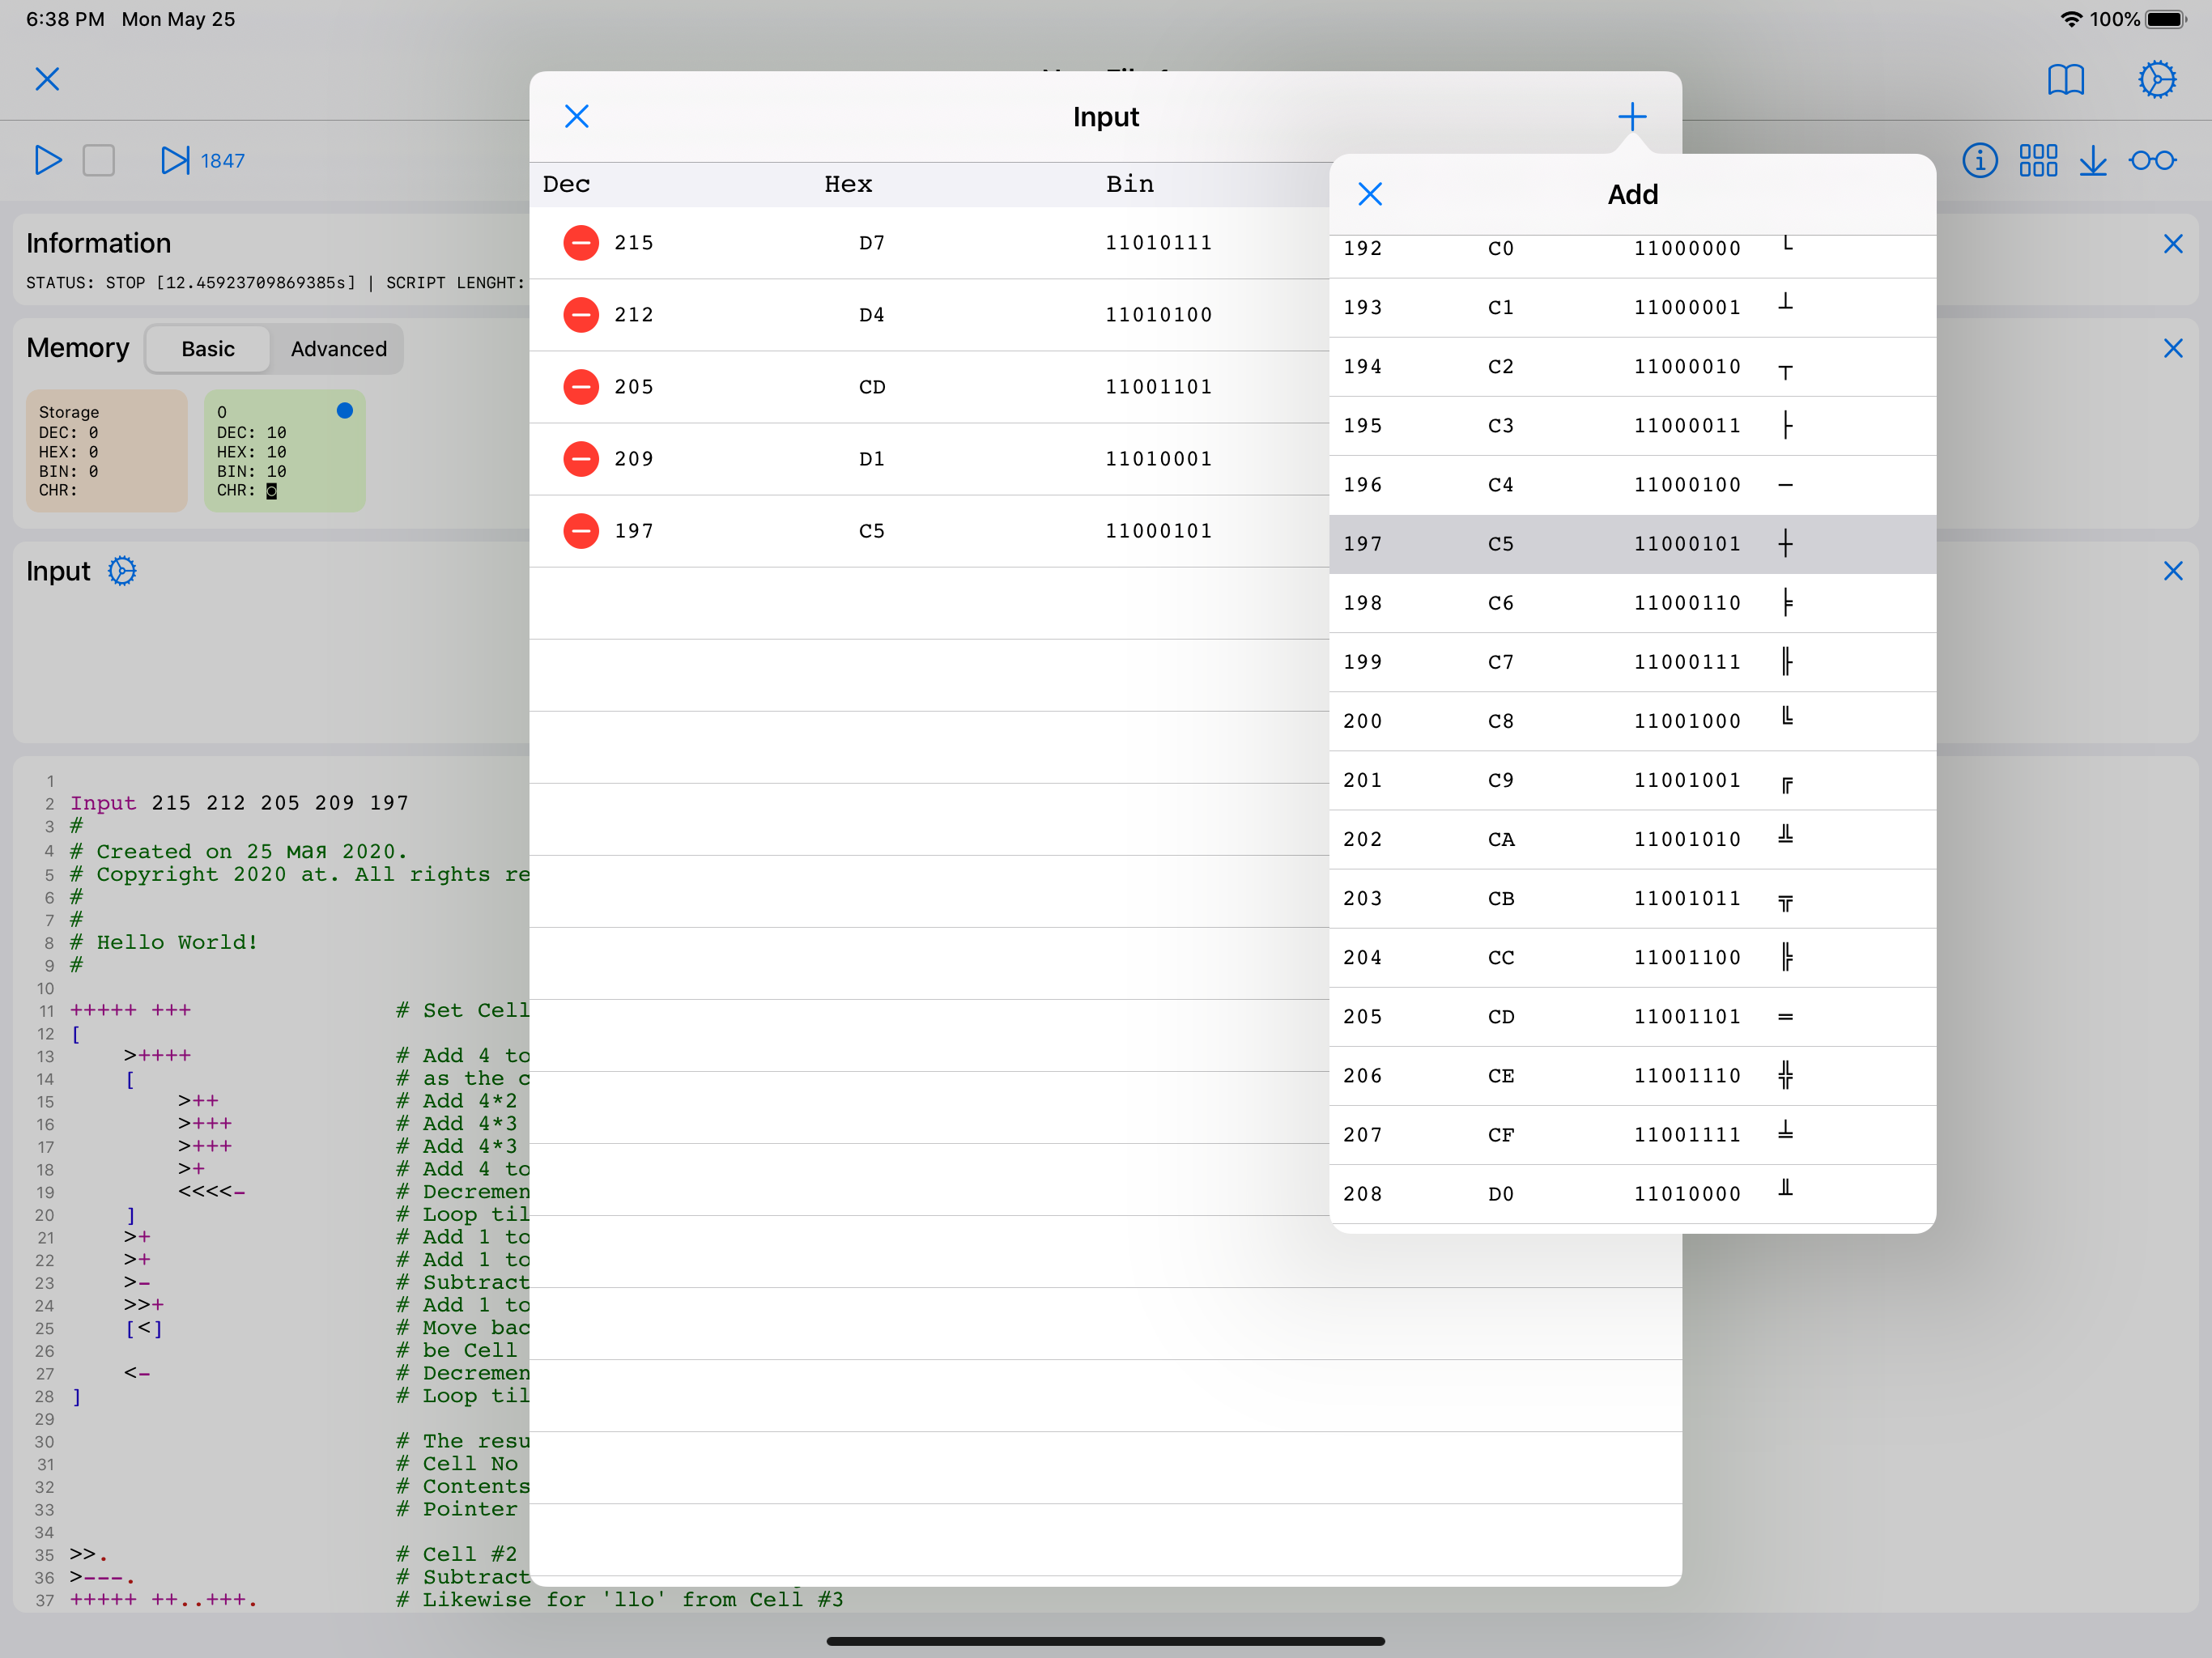Click the download arrow icon
The image size is (2212, 1658).
point(2092,160)
